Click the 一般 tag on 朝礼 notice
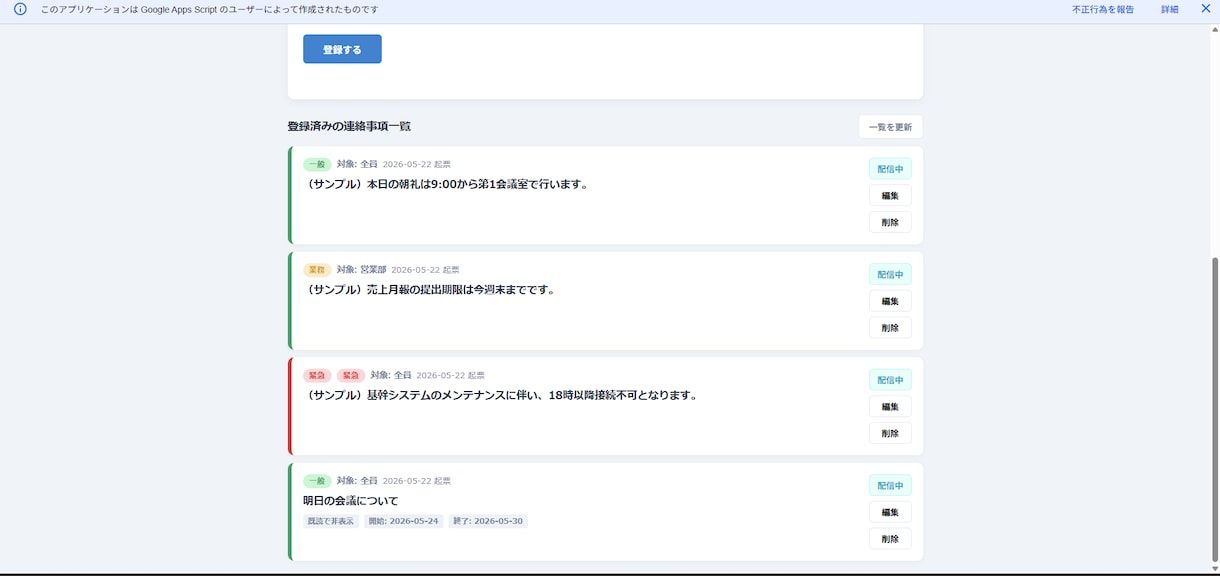The image size is (1220, 576). coord(317,164)
